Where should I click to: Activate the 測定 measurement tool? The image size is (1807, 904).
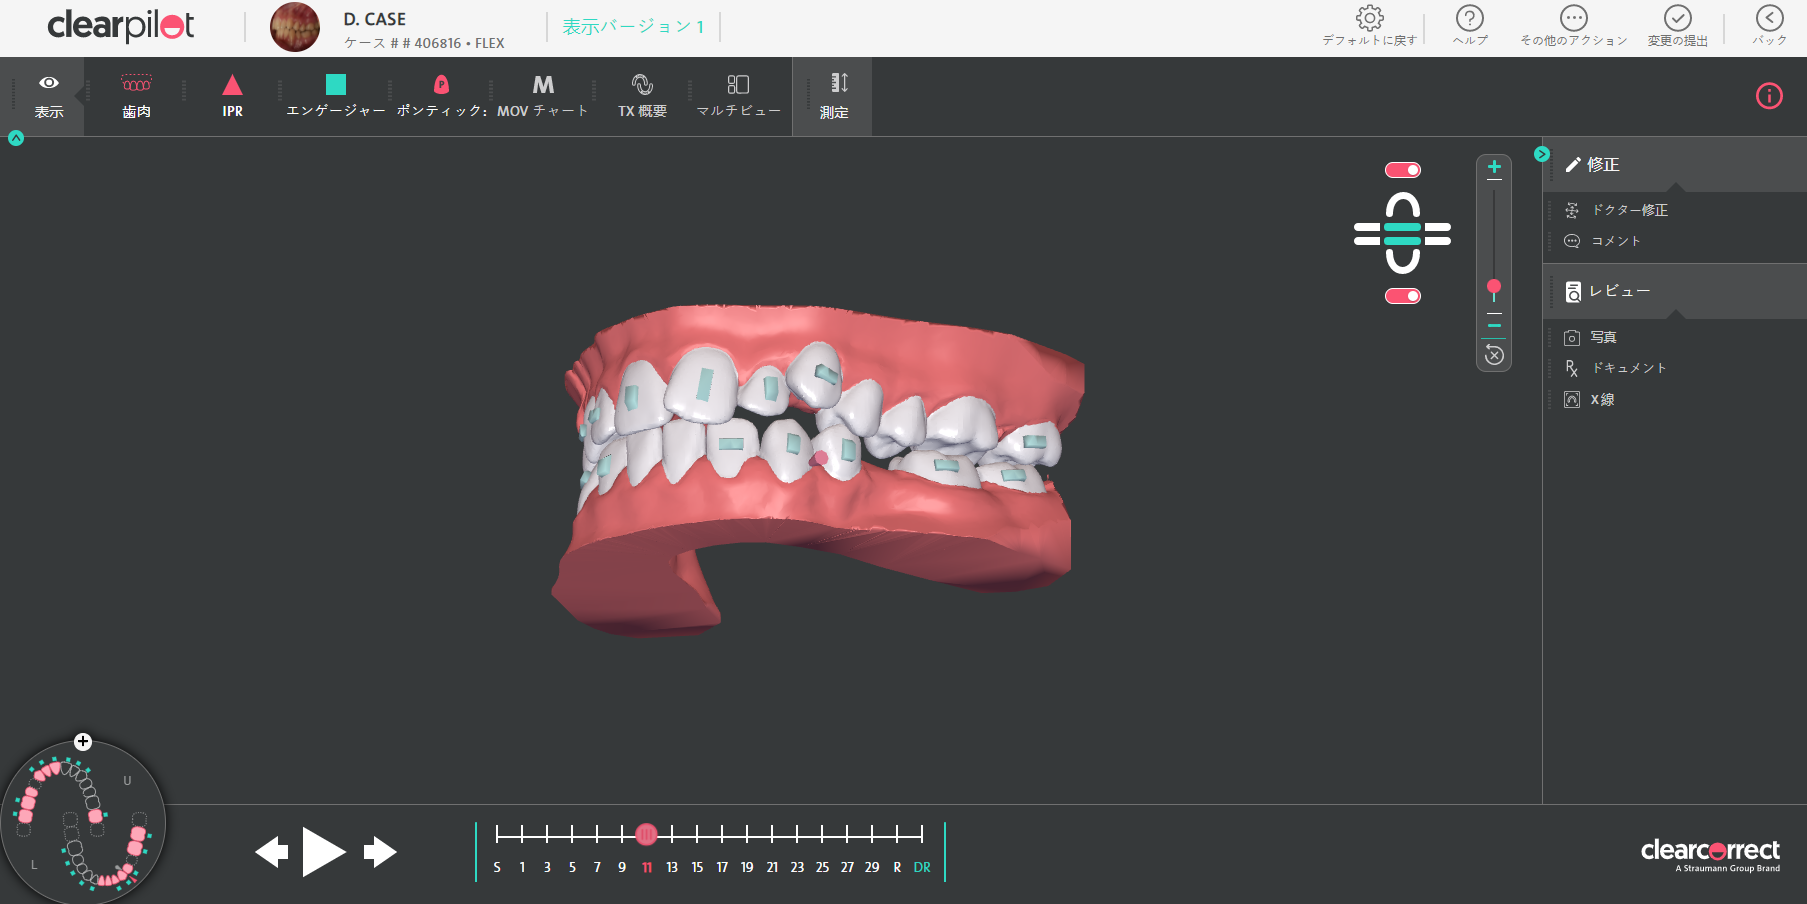tap(834, 96)
